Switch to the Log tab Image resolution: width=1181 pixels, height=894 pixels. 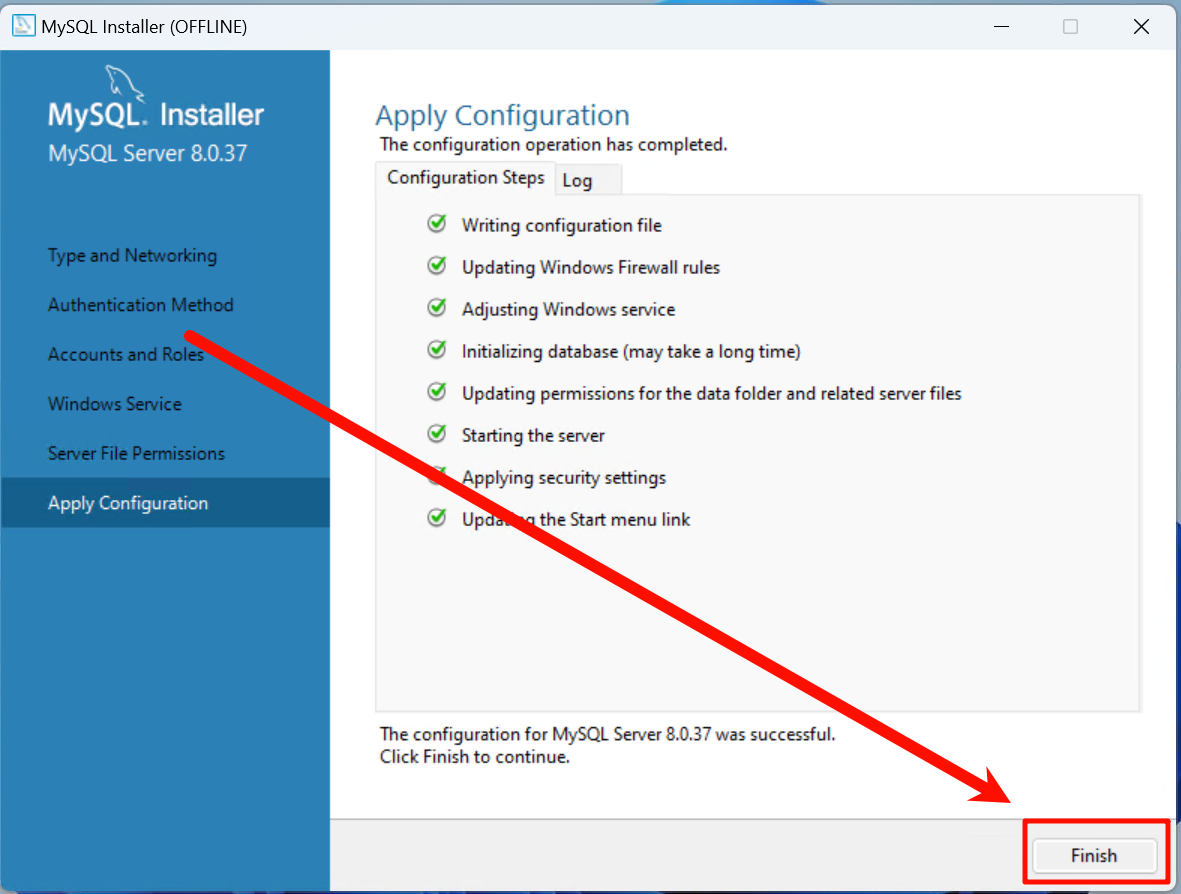(x=588, y=180)
